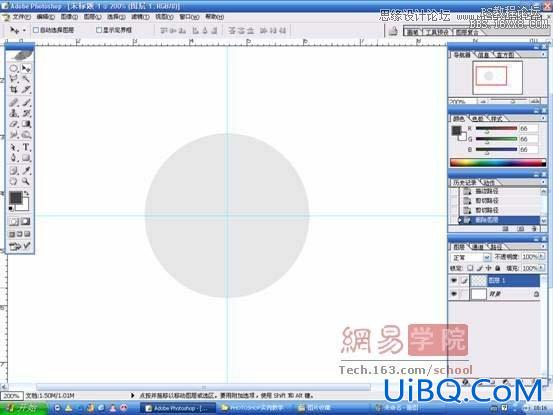The width and height of the screenshot is (553, 415).
Task: Select the Elliptical Marquee tool
Action: pyautogui.click(x=14, y=68)
